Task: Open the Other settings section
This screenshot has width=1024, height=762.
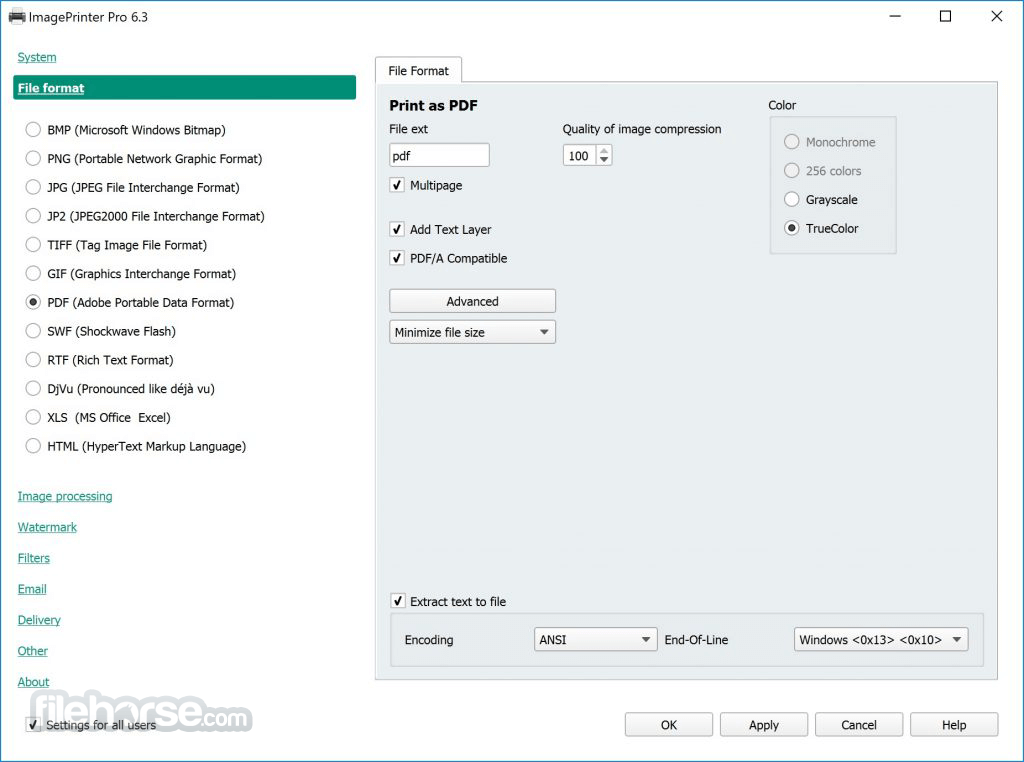Action: pos(33,651)
